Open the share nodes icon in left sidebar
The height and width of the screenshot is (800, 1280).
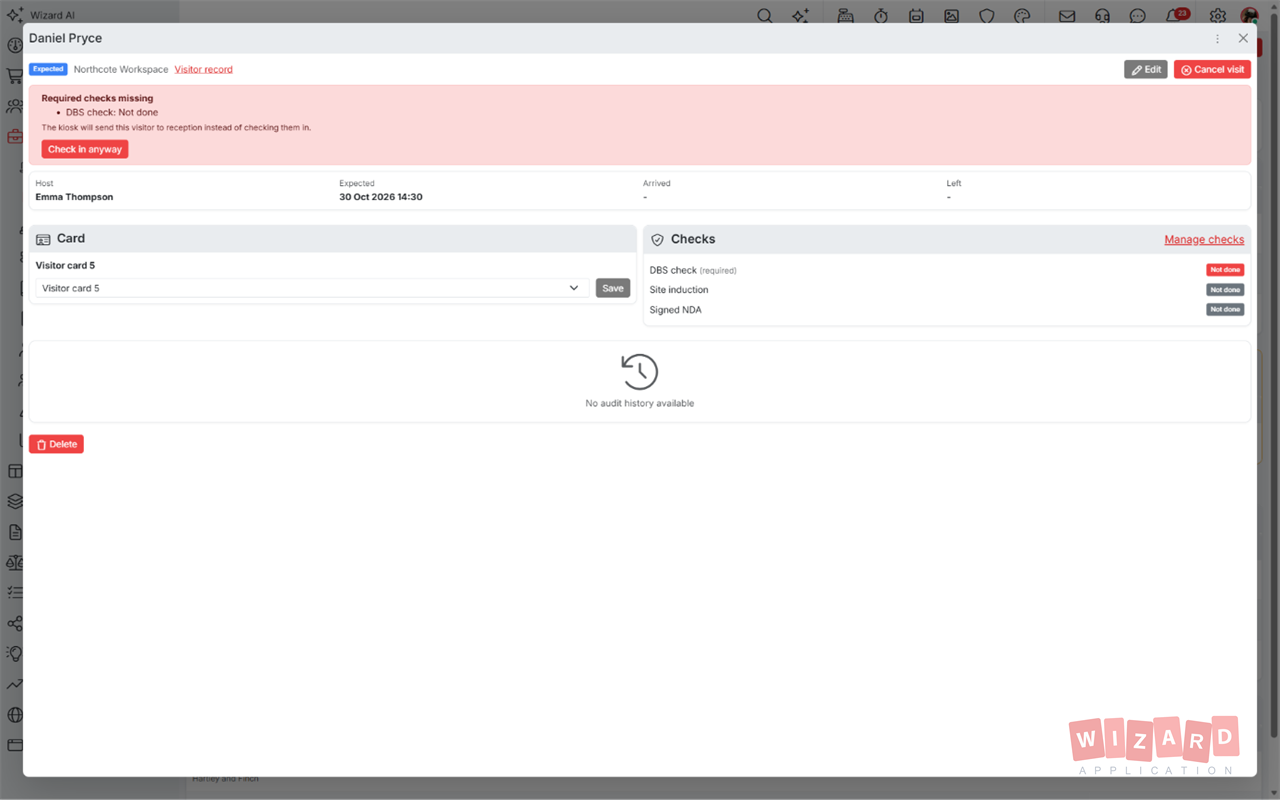tap(15, 624)
